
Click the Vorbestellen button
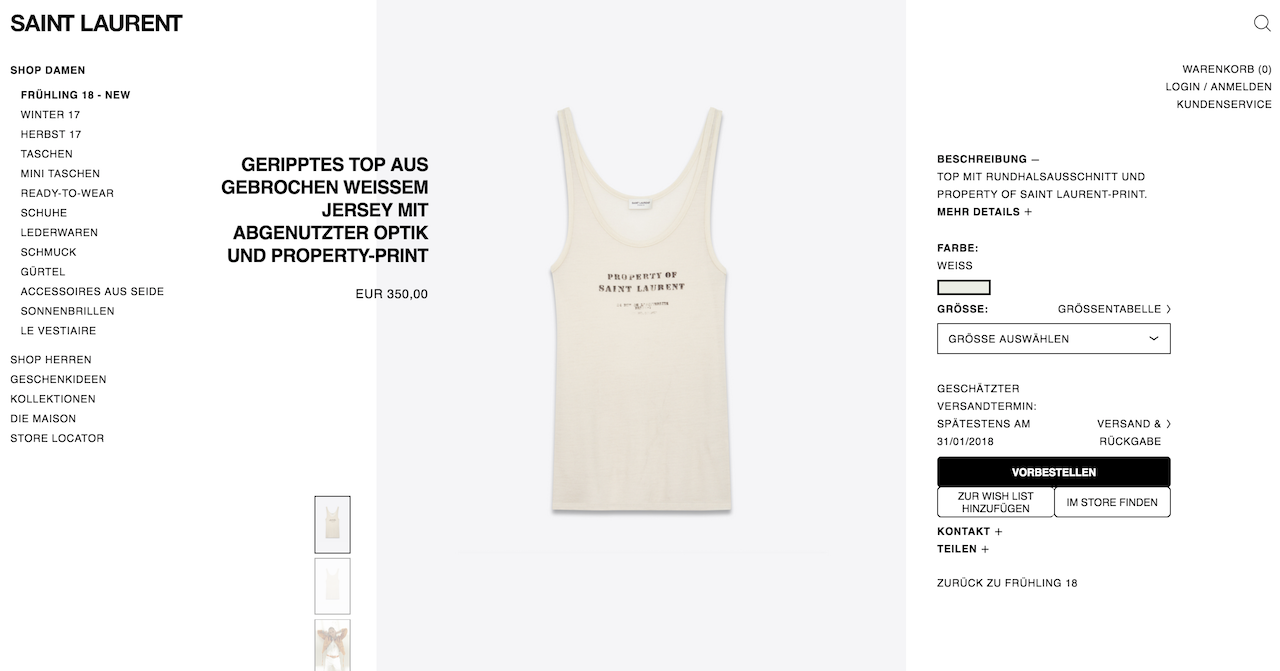[x=1053, y=472]
